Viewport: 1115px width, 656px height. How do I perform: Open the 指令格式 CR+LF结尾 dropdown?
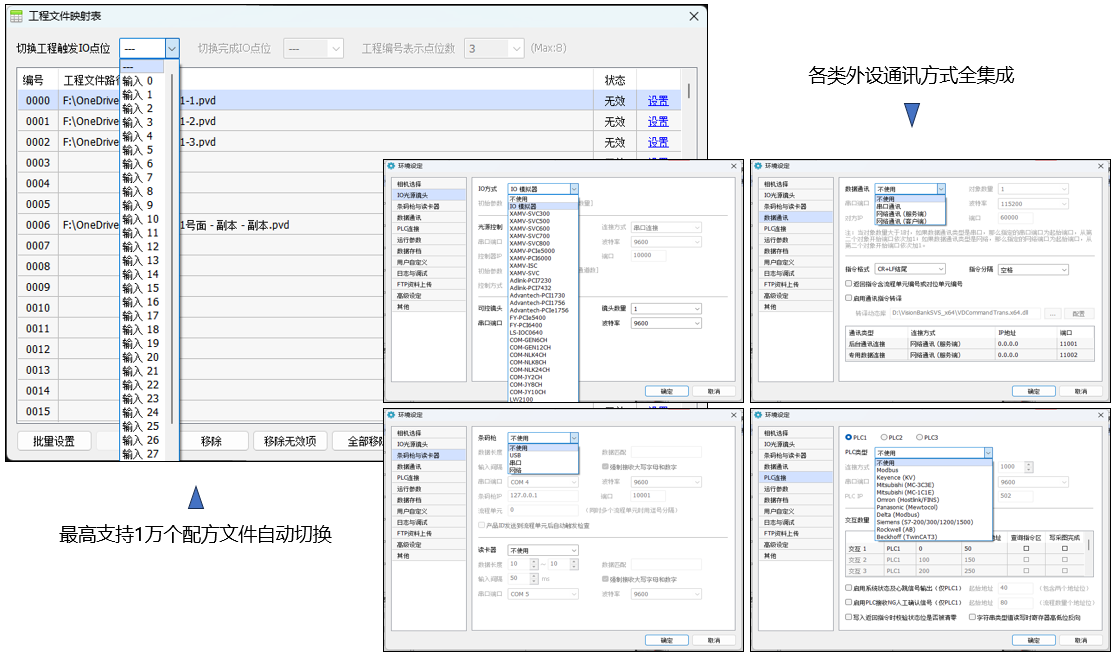[909, 269]
